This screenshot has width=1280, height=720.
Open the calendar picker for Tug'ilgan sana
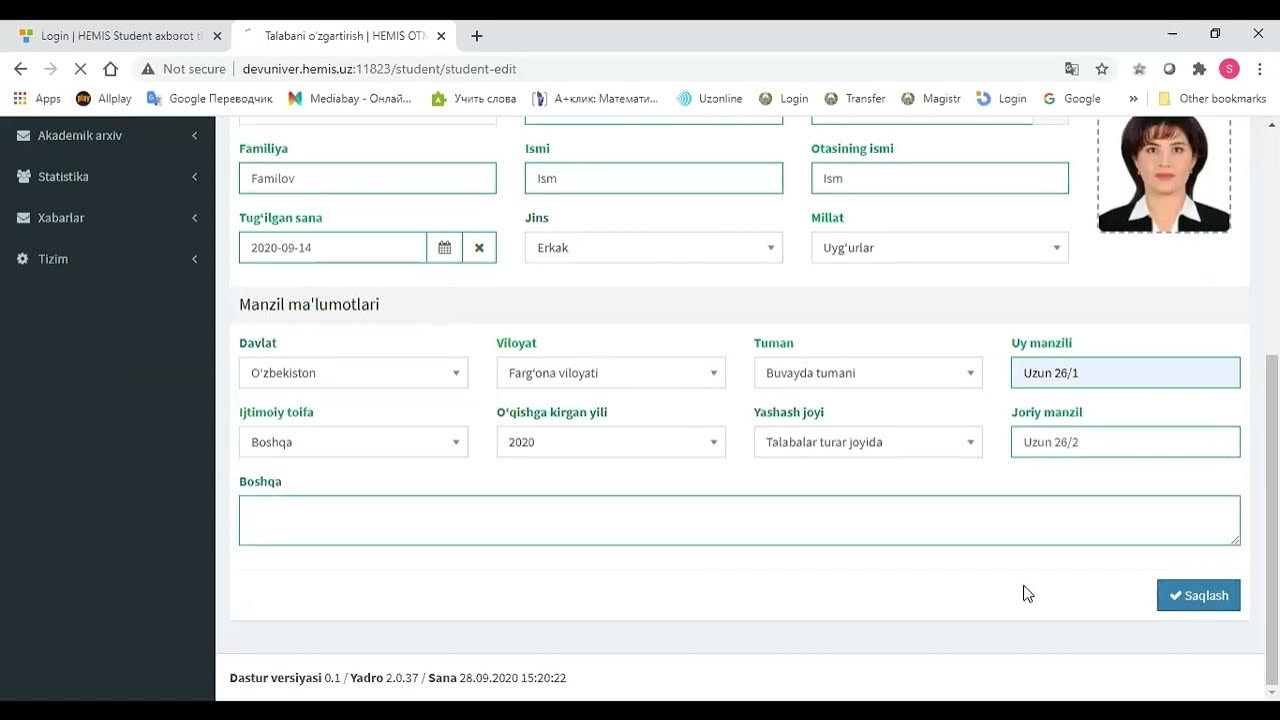444,248
